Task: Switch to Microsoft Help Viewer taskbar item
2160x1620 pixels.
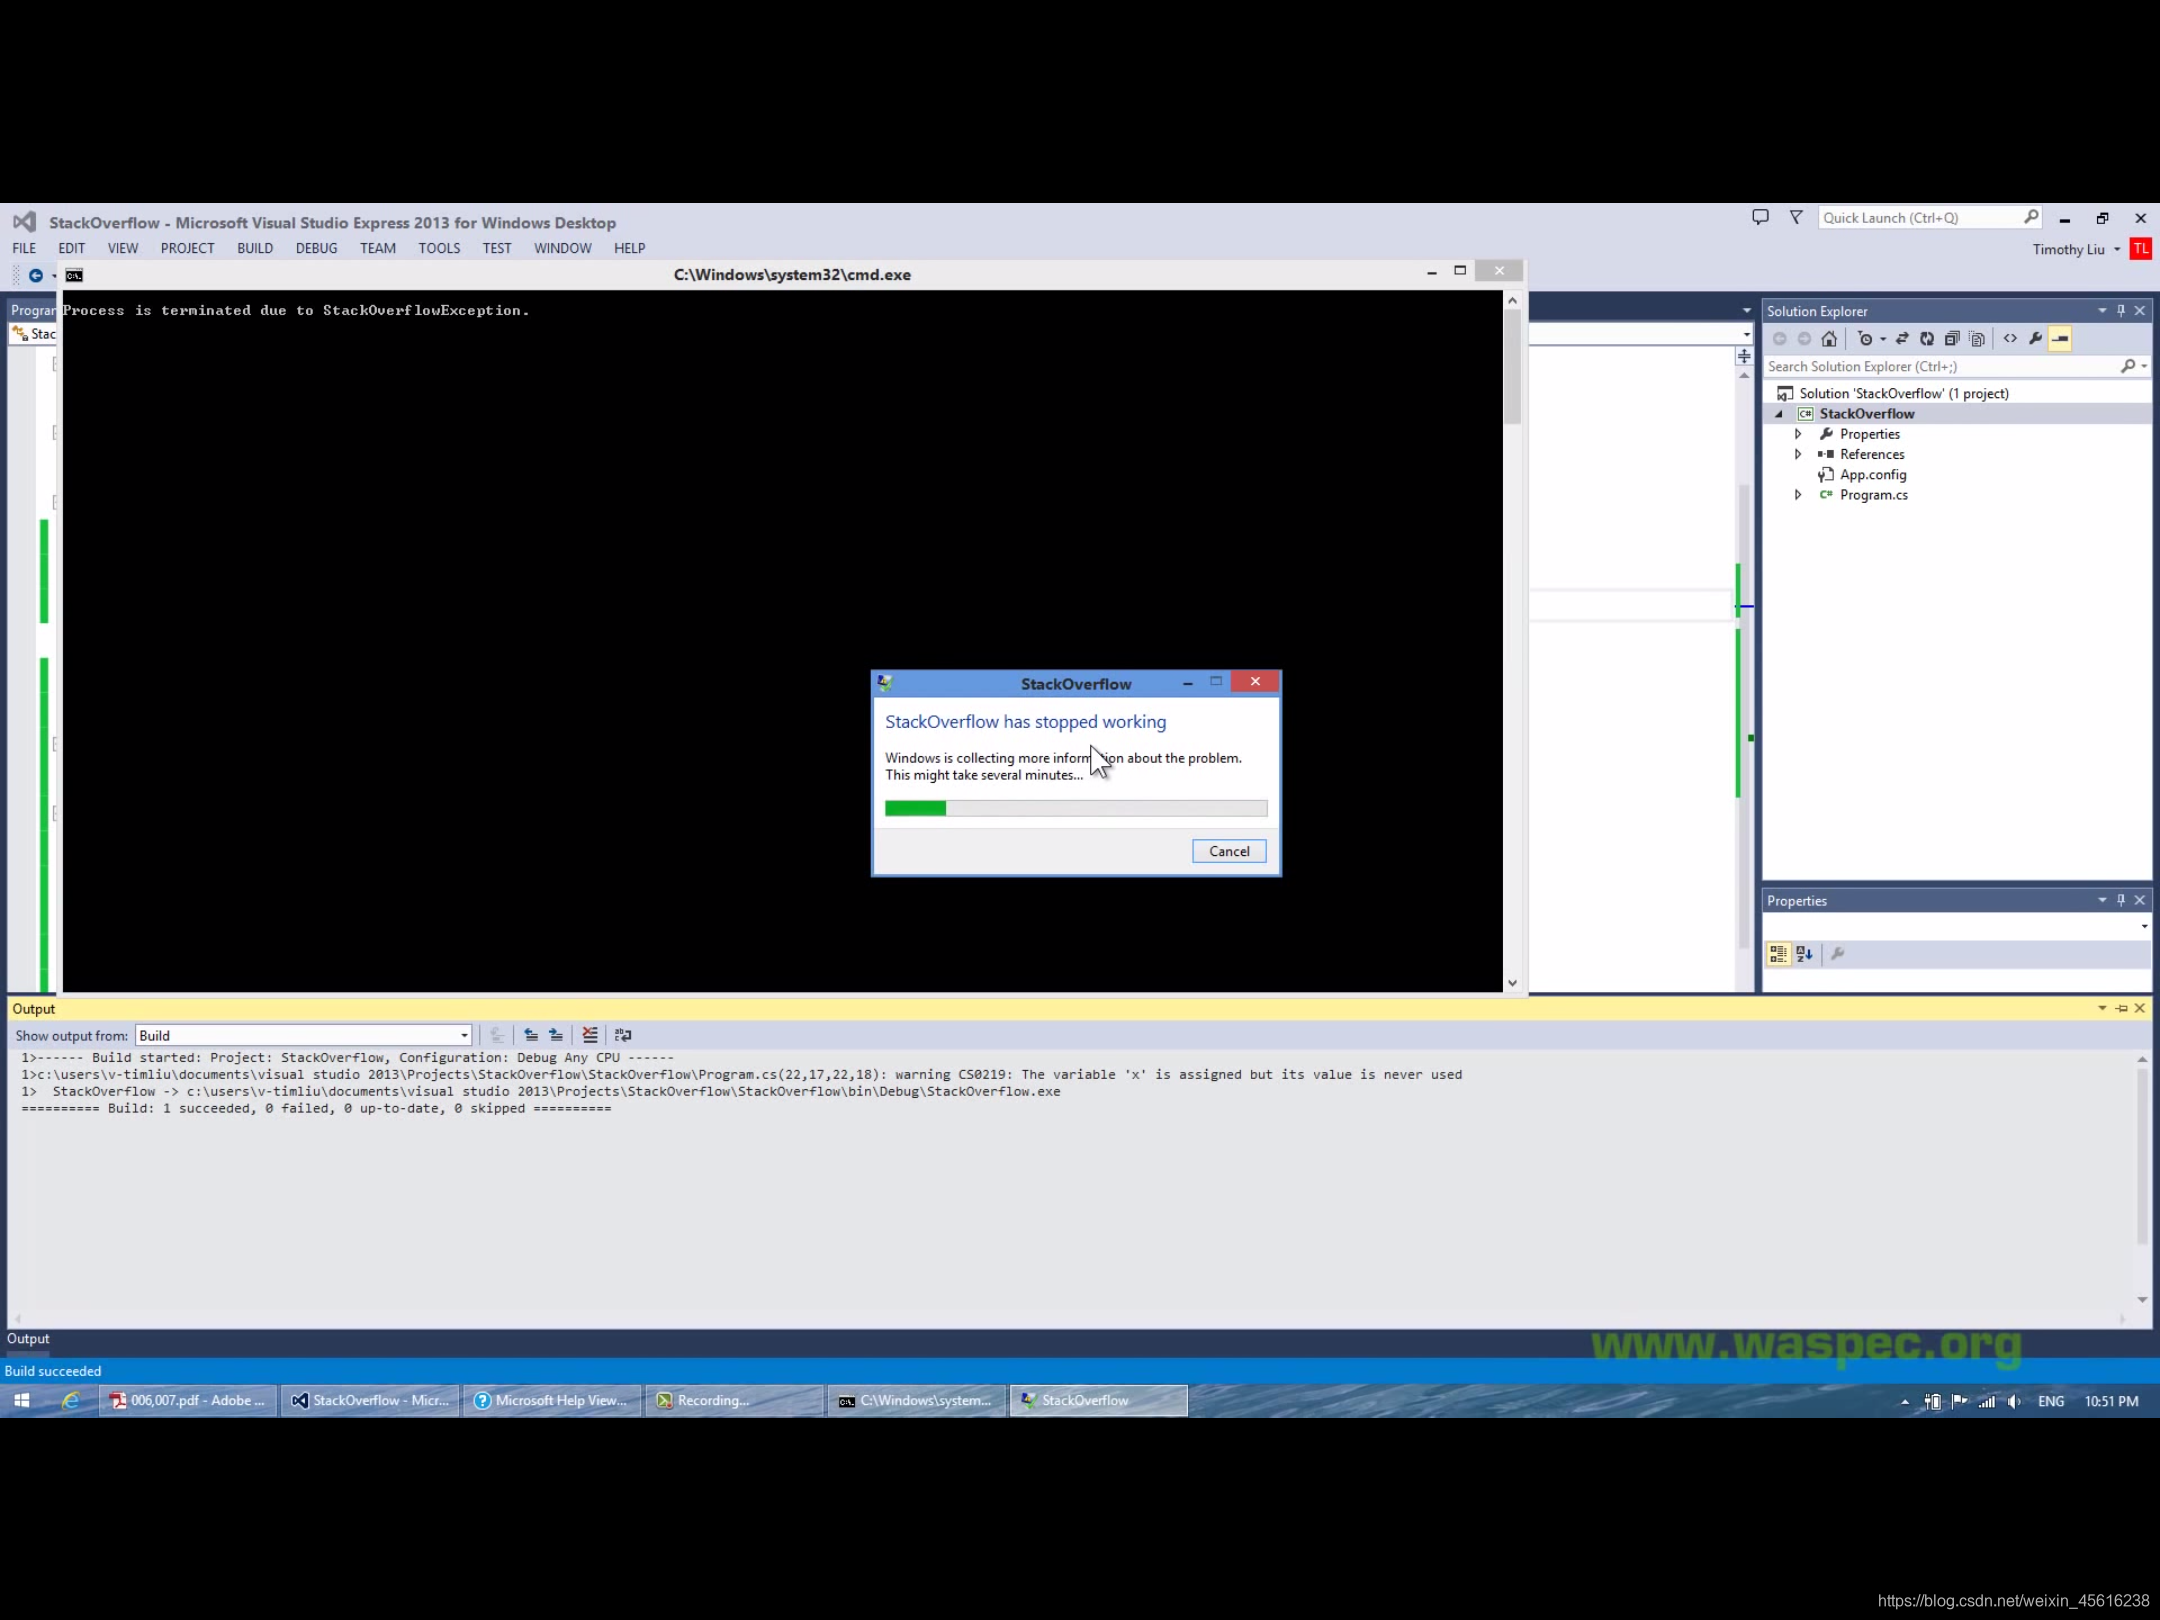Action: click(x=552, y=1401)
